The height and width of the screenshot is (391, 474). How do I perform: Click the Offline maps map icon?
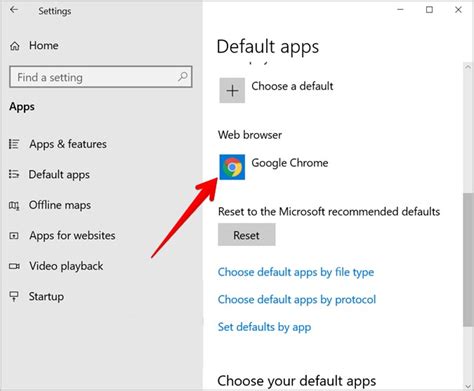(14, 205)
